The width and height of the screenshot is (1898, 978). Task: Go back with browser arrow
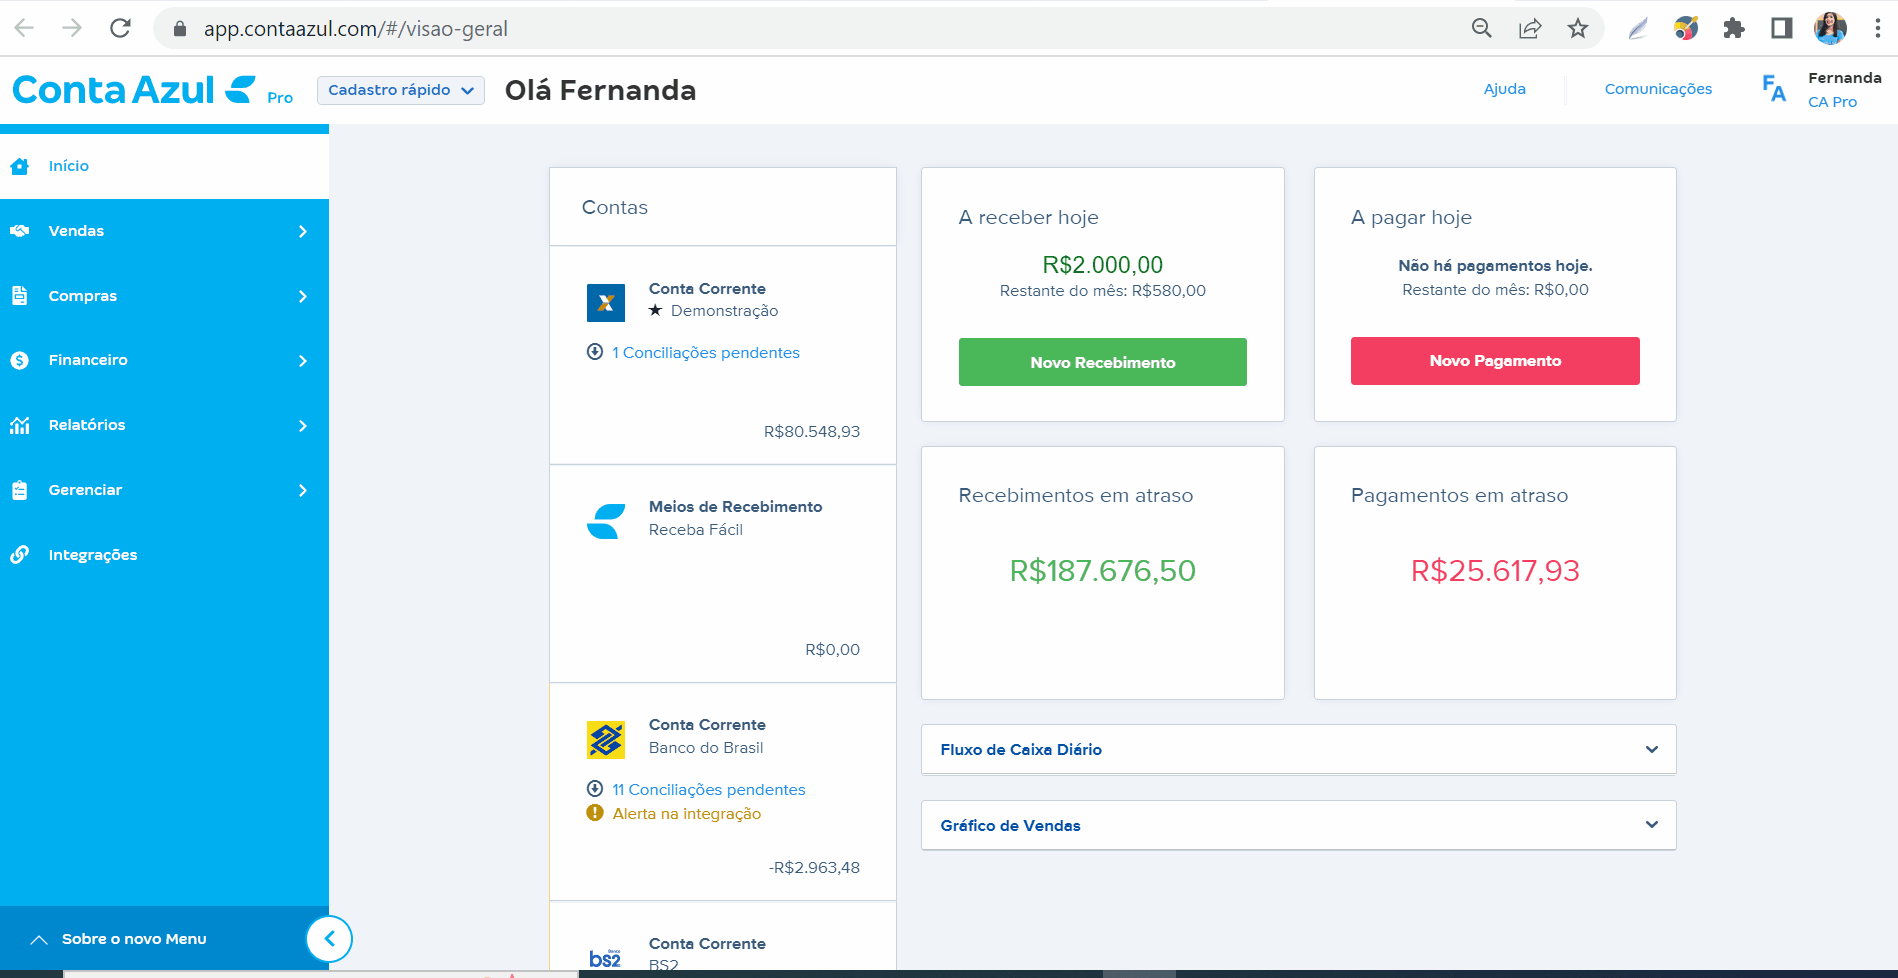click(x=24, y=28)
